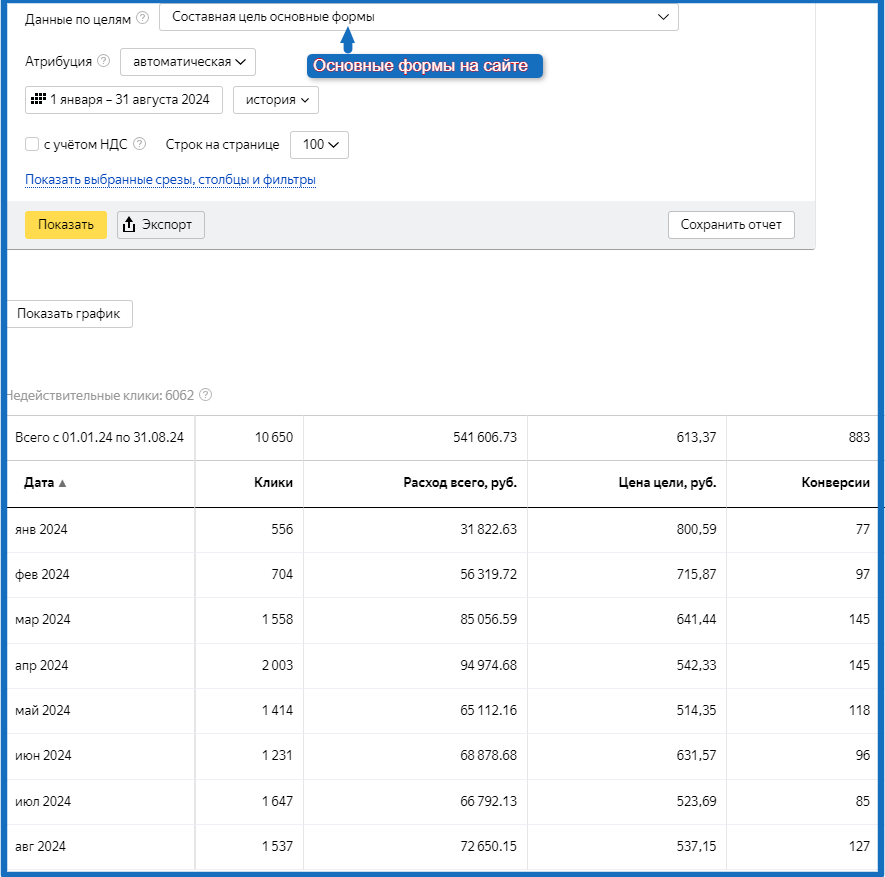Image resolution: width=885 pixels, height=877 pixels.
Task: Click the Сохранить отчет button
Action: 731,225
